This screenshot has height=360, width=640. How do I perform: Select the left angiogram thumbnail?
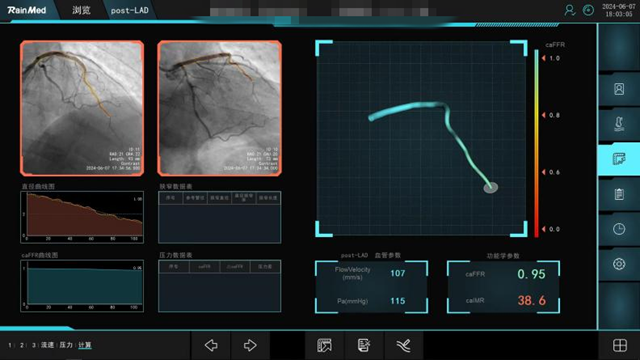pyautogui.click(x=82, y=108)
